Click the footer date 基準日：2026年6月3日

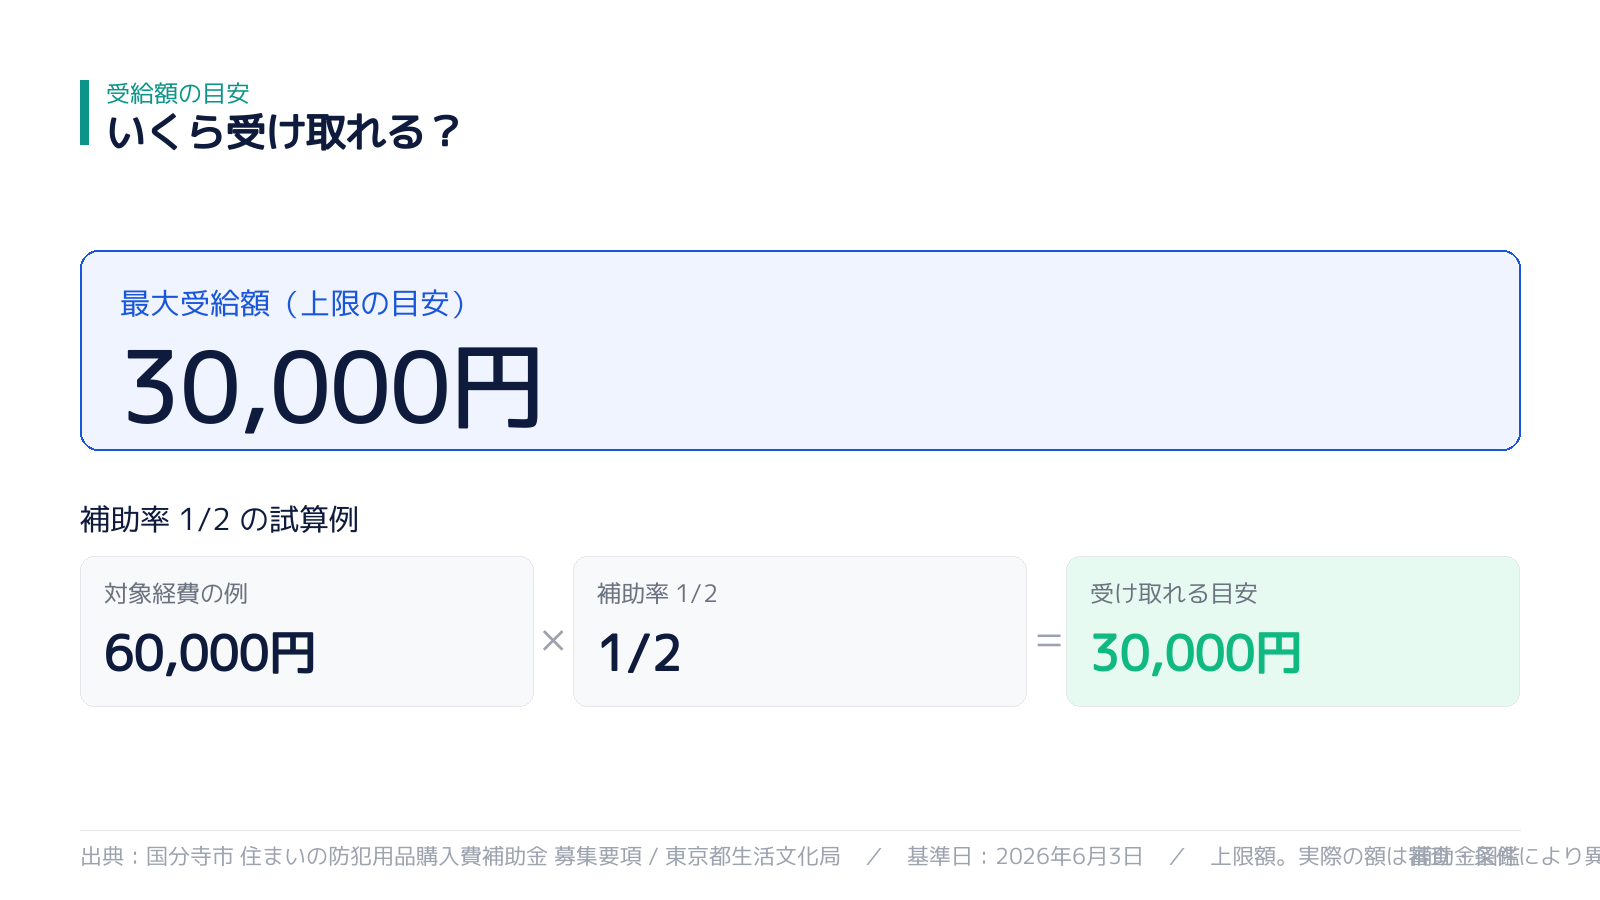point(1025,856)
